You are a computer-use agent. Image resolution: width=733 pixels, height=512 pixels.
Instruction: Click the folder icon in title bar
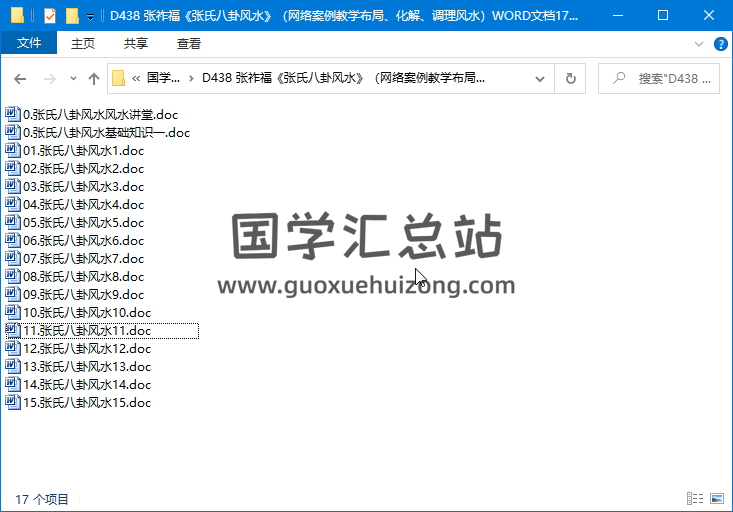click(x=17, y=15)
